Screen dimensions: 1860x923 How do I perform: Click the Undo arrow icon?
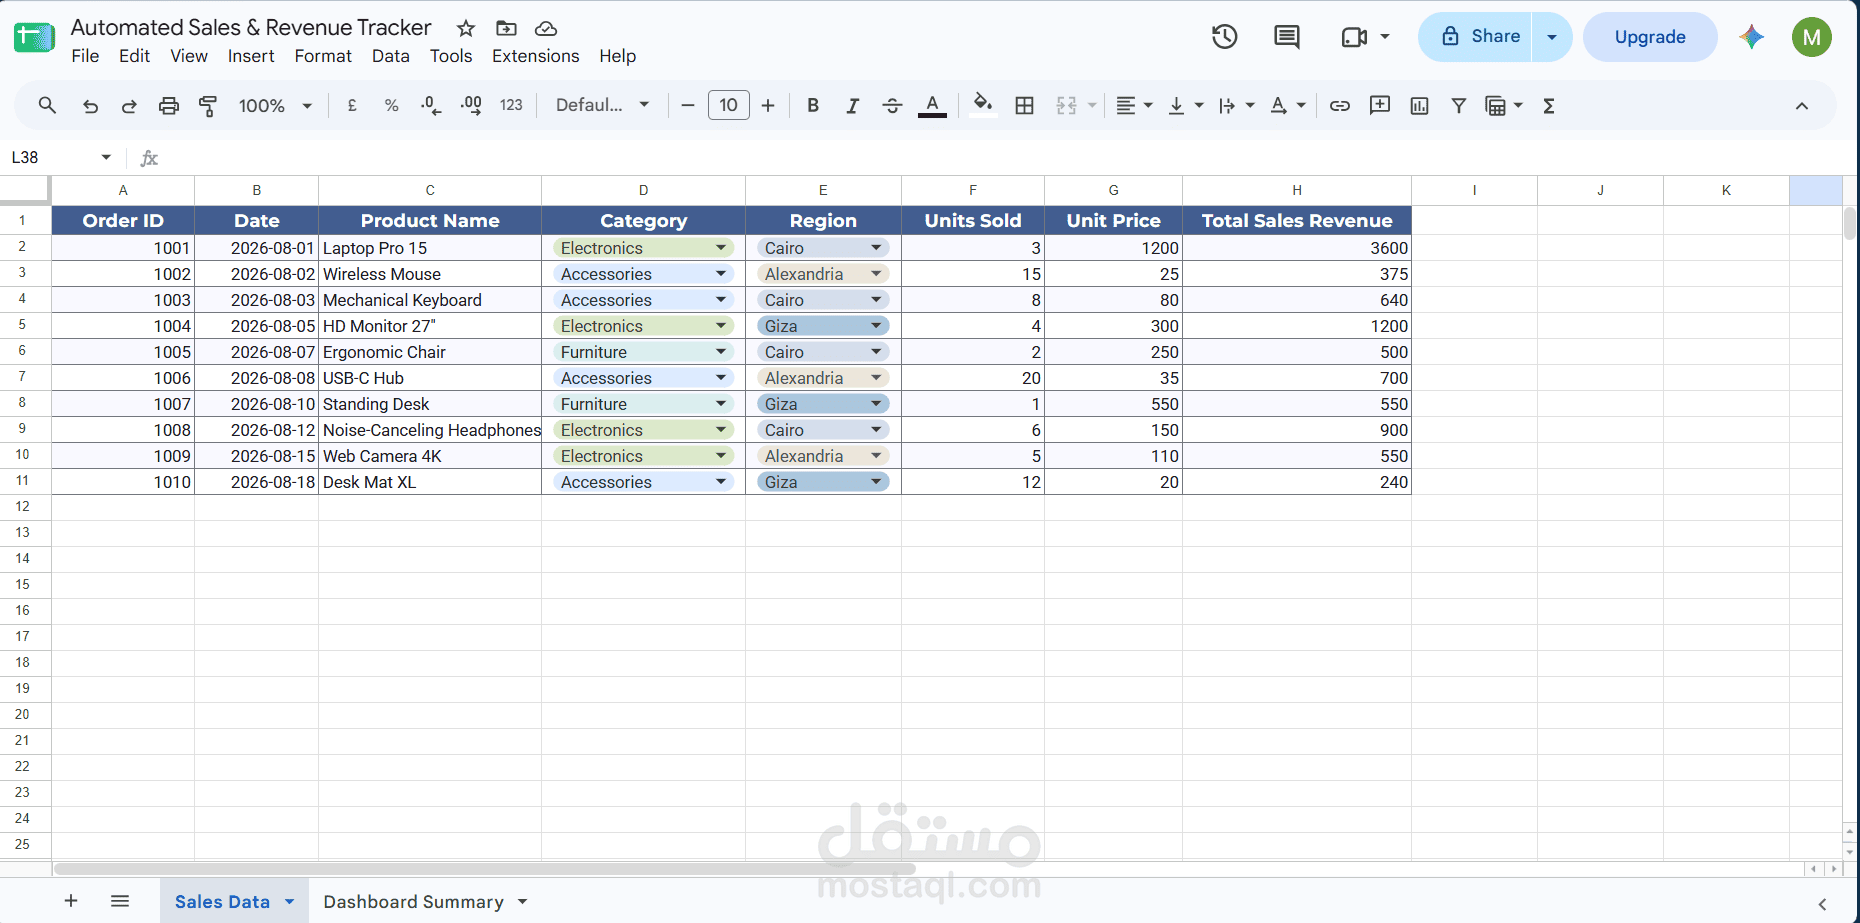90,106
